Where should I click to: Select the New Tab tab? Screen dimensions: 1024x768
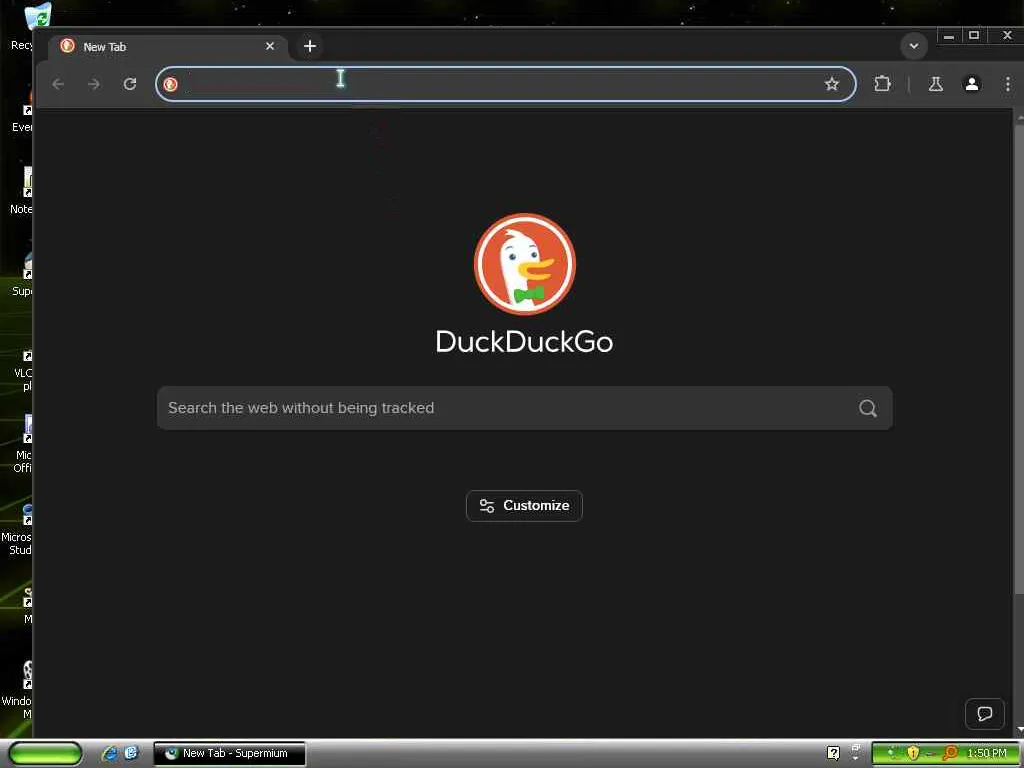[168, 46]
